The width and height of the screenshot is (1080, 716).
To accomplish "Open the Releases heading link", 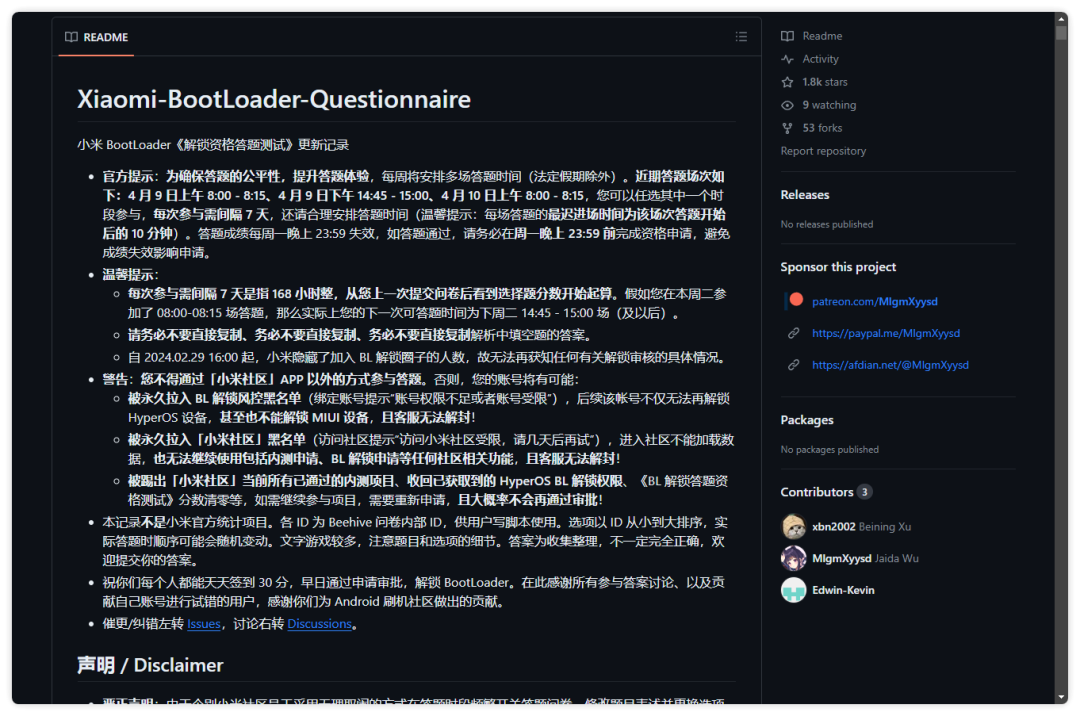I will [x=804, y=195].
